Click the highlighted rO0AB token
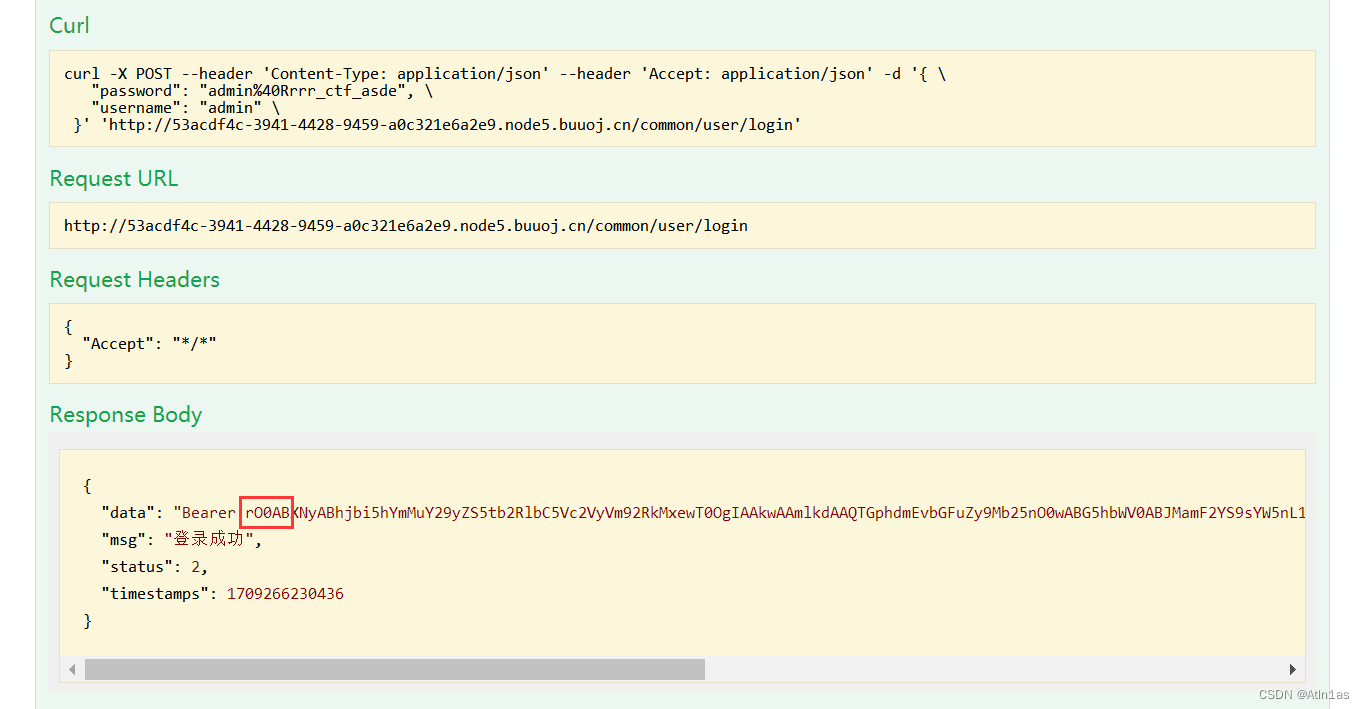1365x709 pixels. (266, 512)
